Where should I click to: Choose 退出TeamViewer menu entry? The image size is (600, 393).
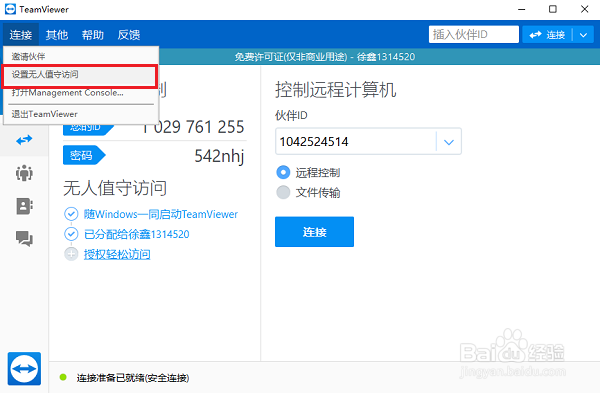click(x=81, y=114)
